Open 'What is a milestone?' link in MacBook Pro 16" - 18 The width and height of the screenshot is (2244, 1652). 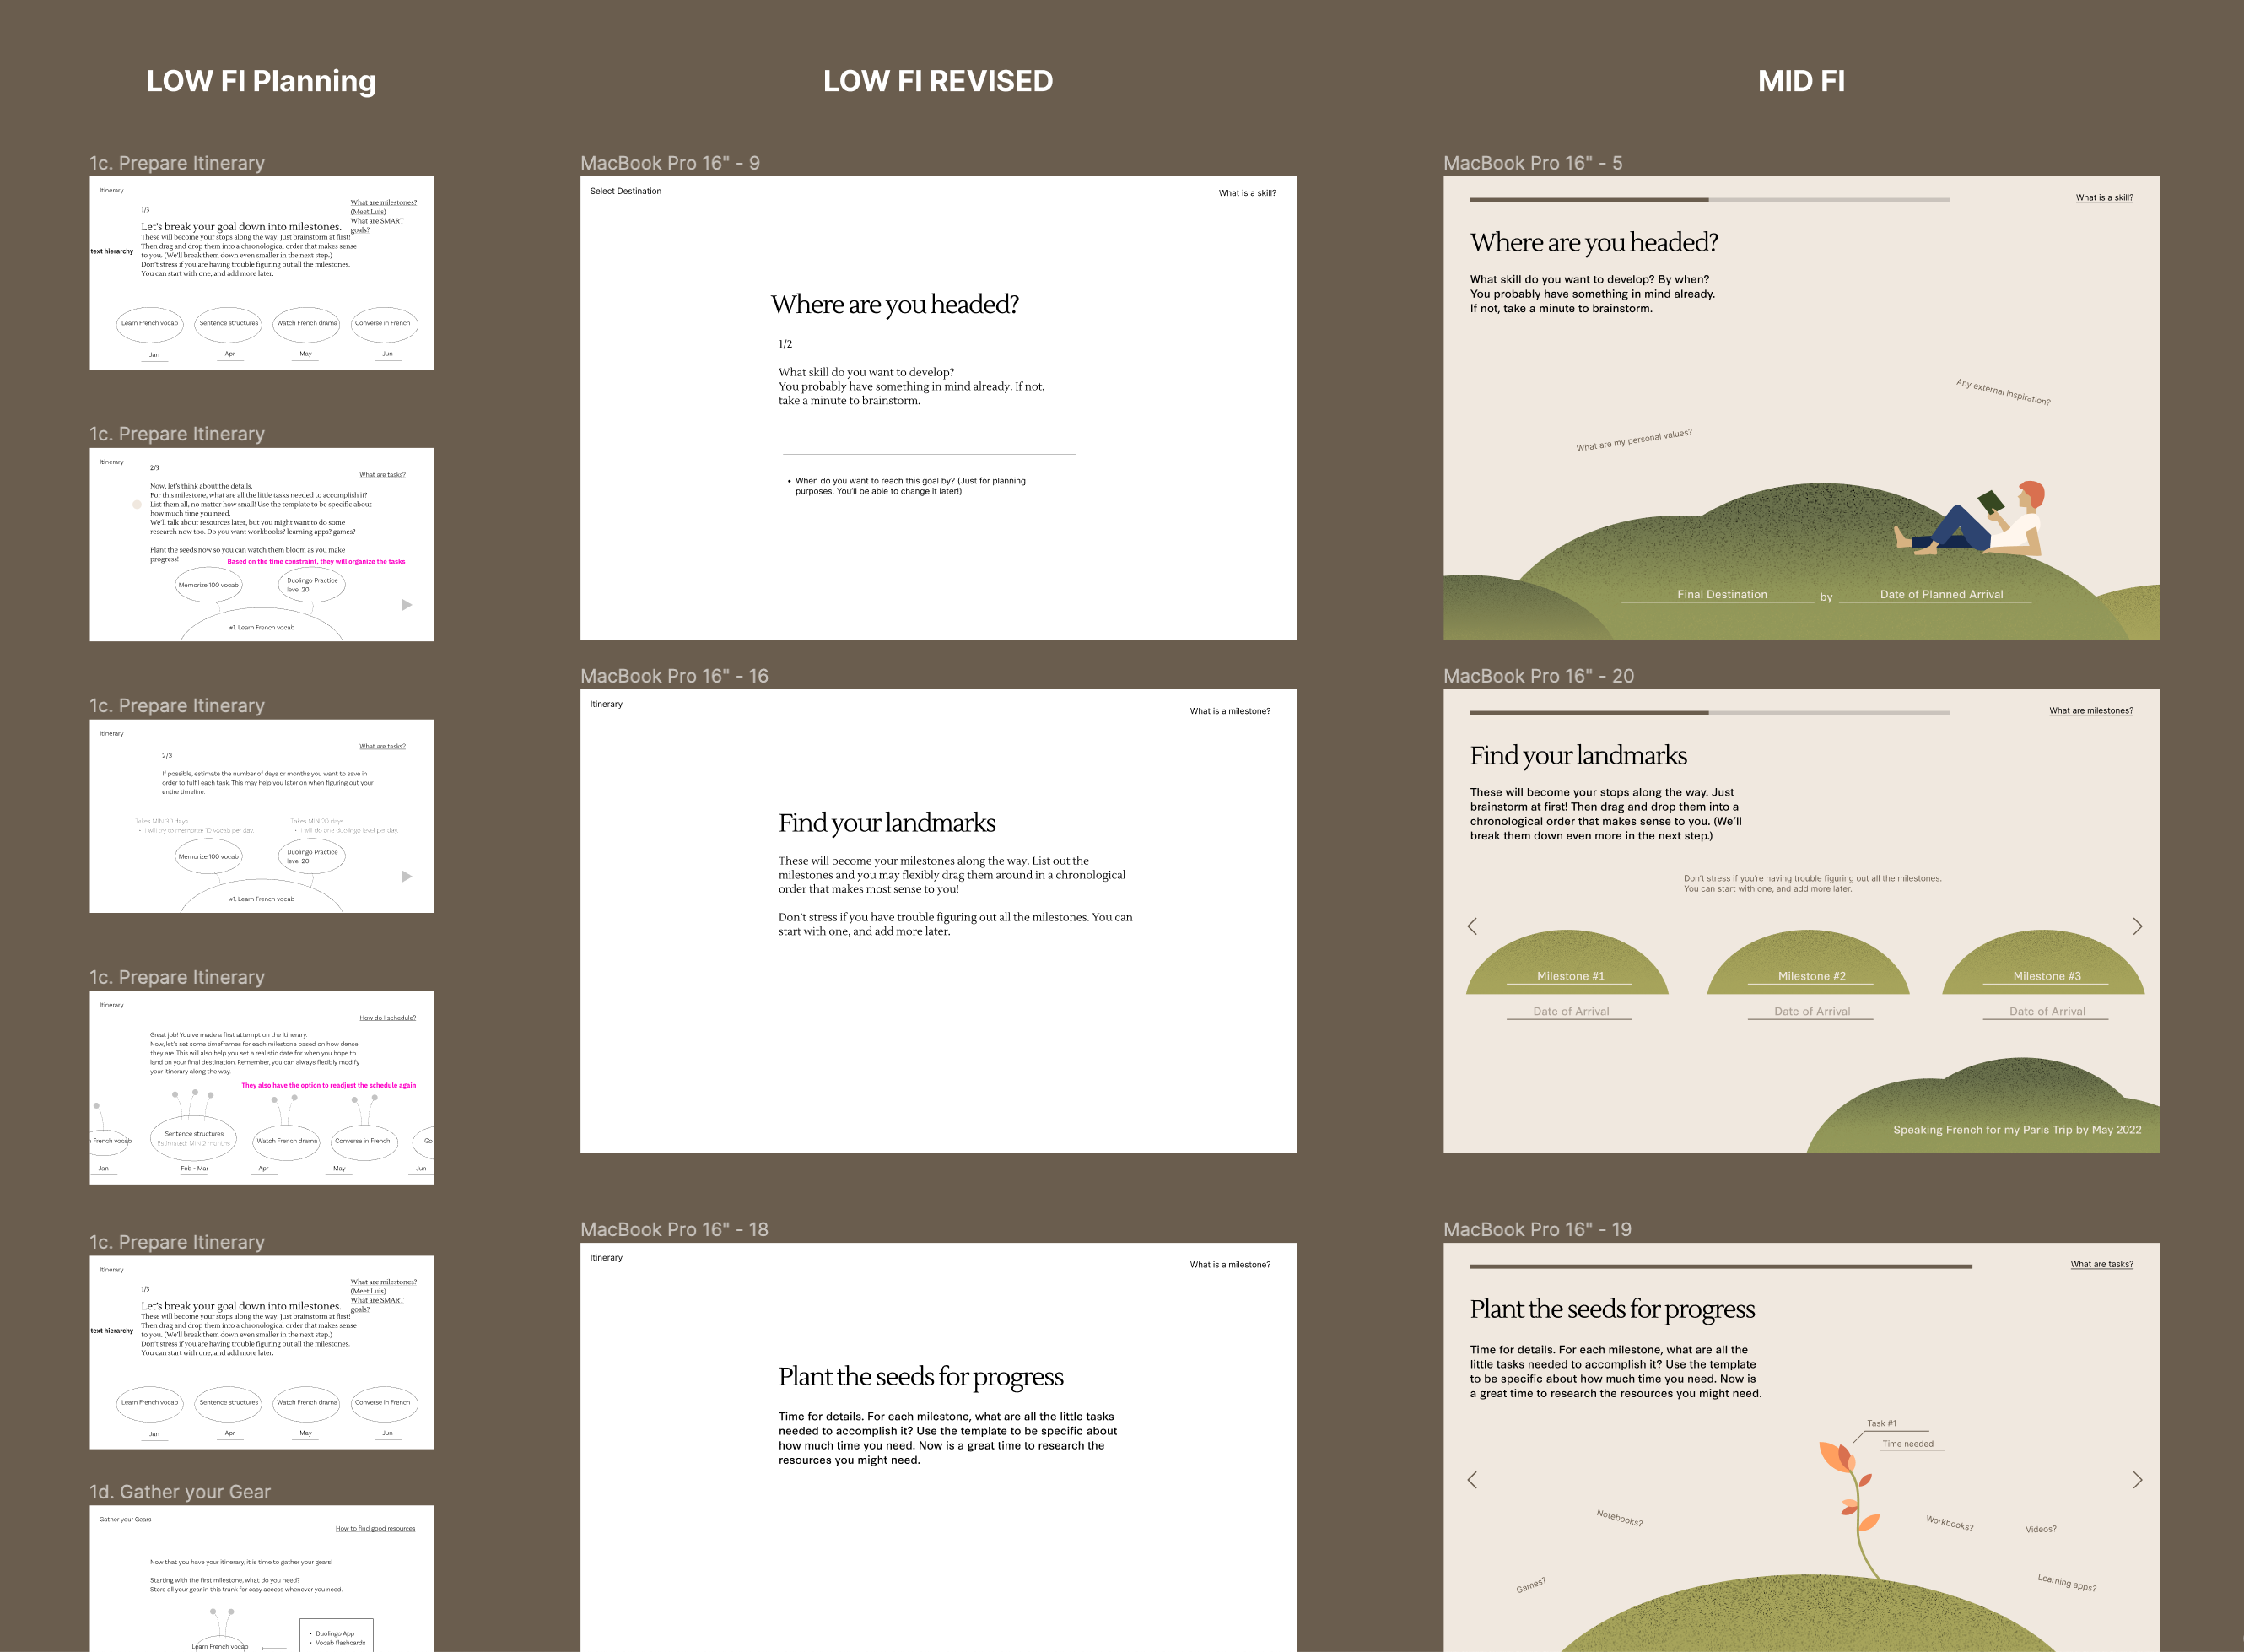pyautogui.click(x=1230, y=1265)
